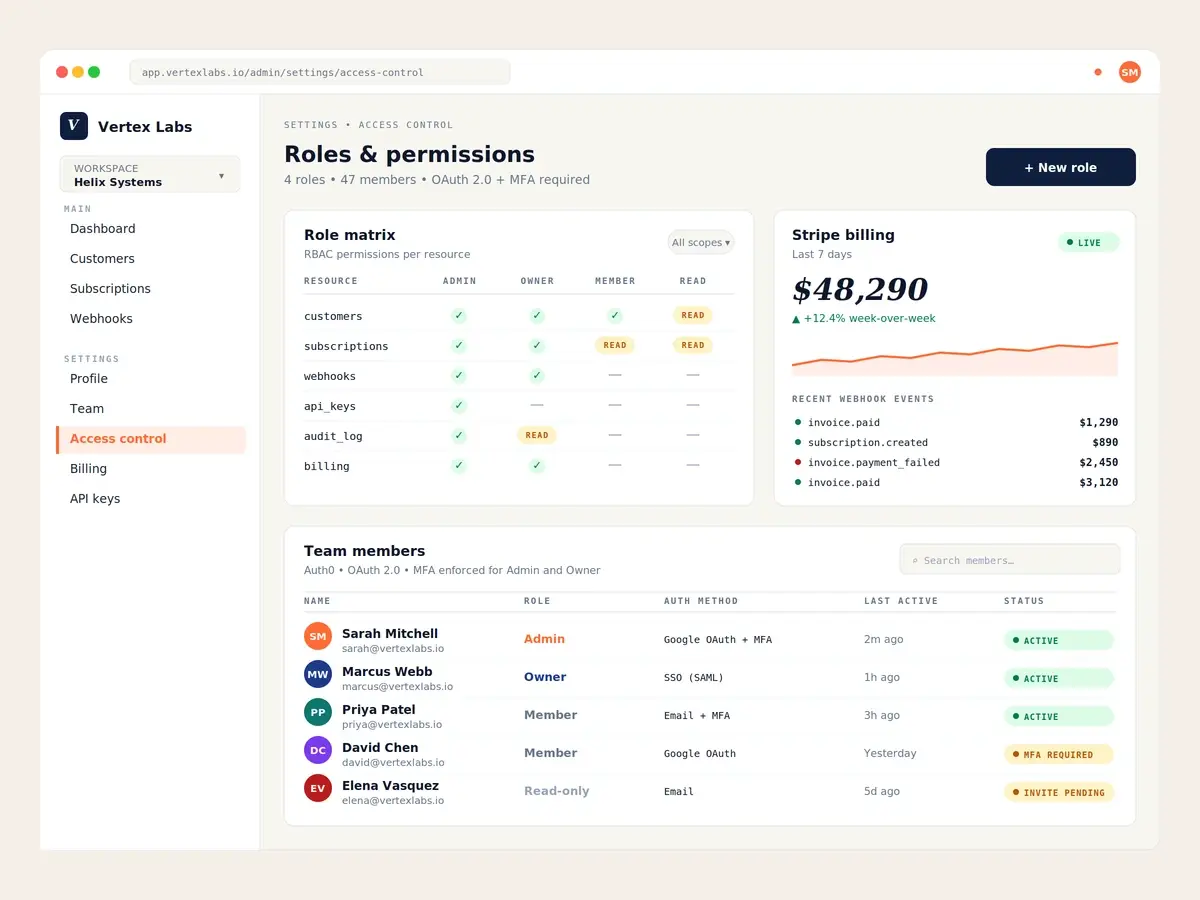Toggle billing permission check for Admin
Image resolution: width=1200 pixels, height=900 pixels.
coord(459,466)
